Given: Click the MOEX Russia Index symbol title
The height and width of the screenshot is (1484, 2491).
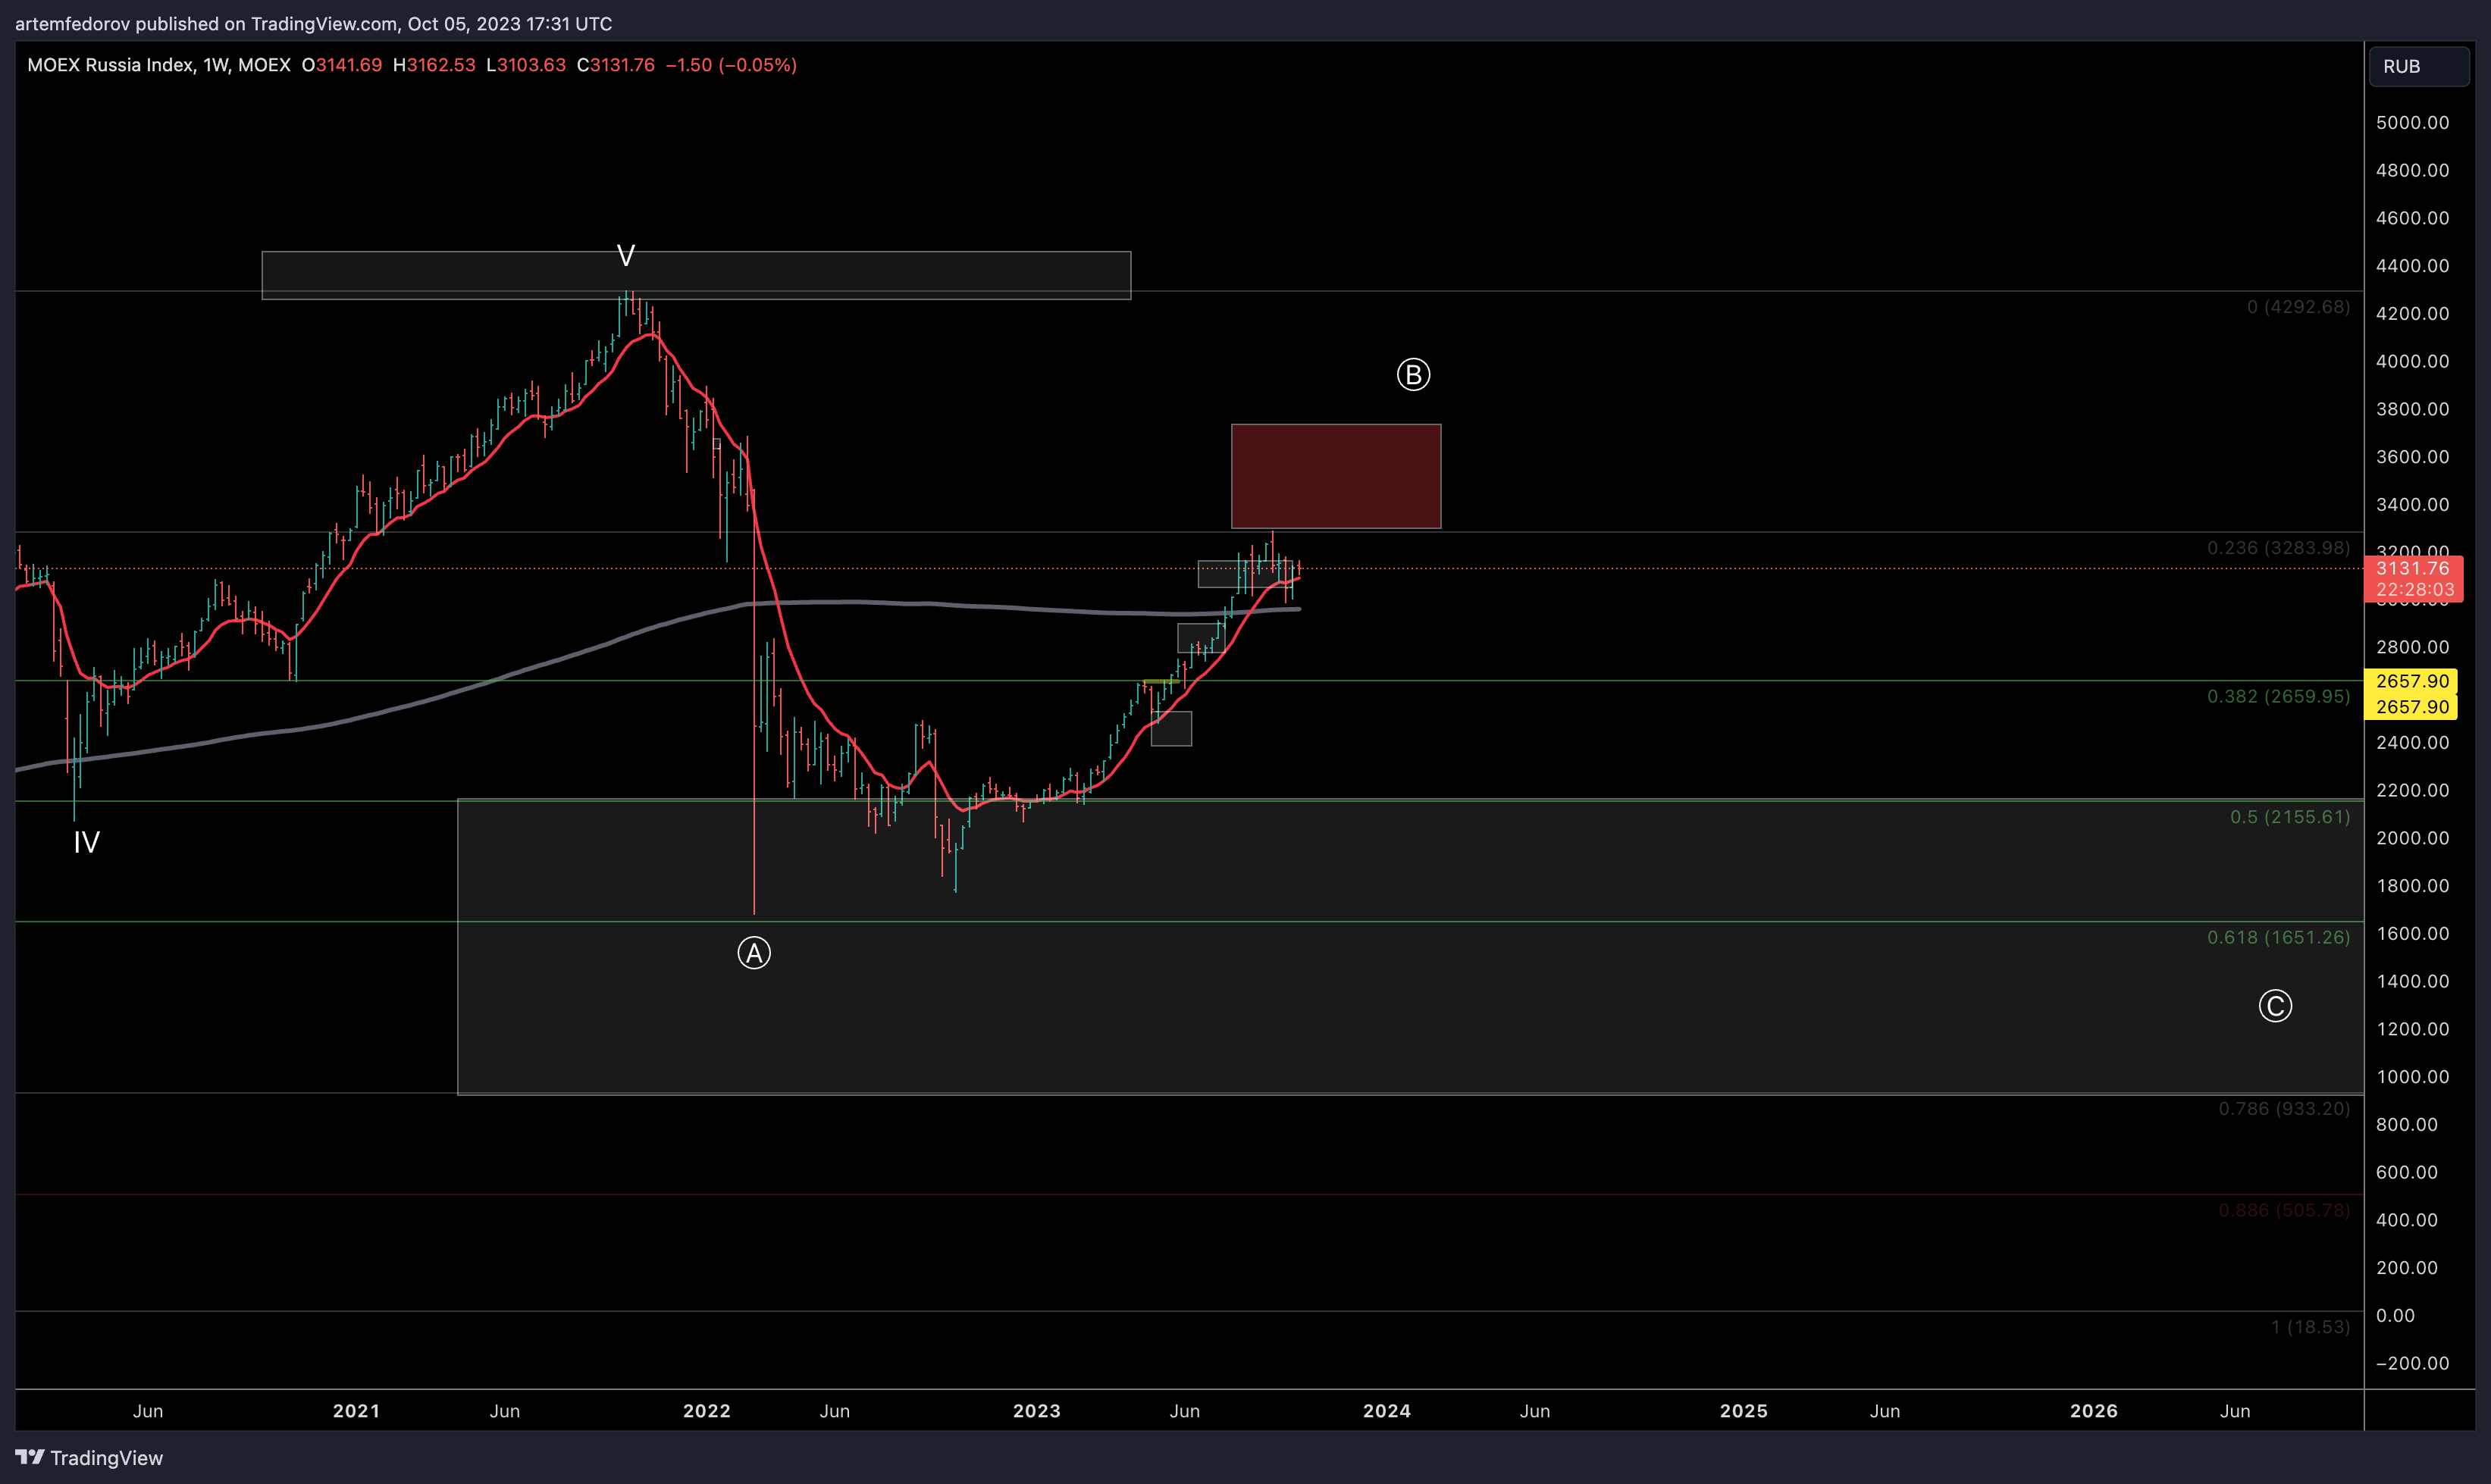Looking at the screenshot, I should (x=159, y=65).
